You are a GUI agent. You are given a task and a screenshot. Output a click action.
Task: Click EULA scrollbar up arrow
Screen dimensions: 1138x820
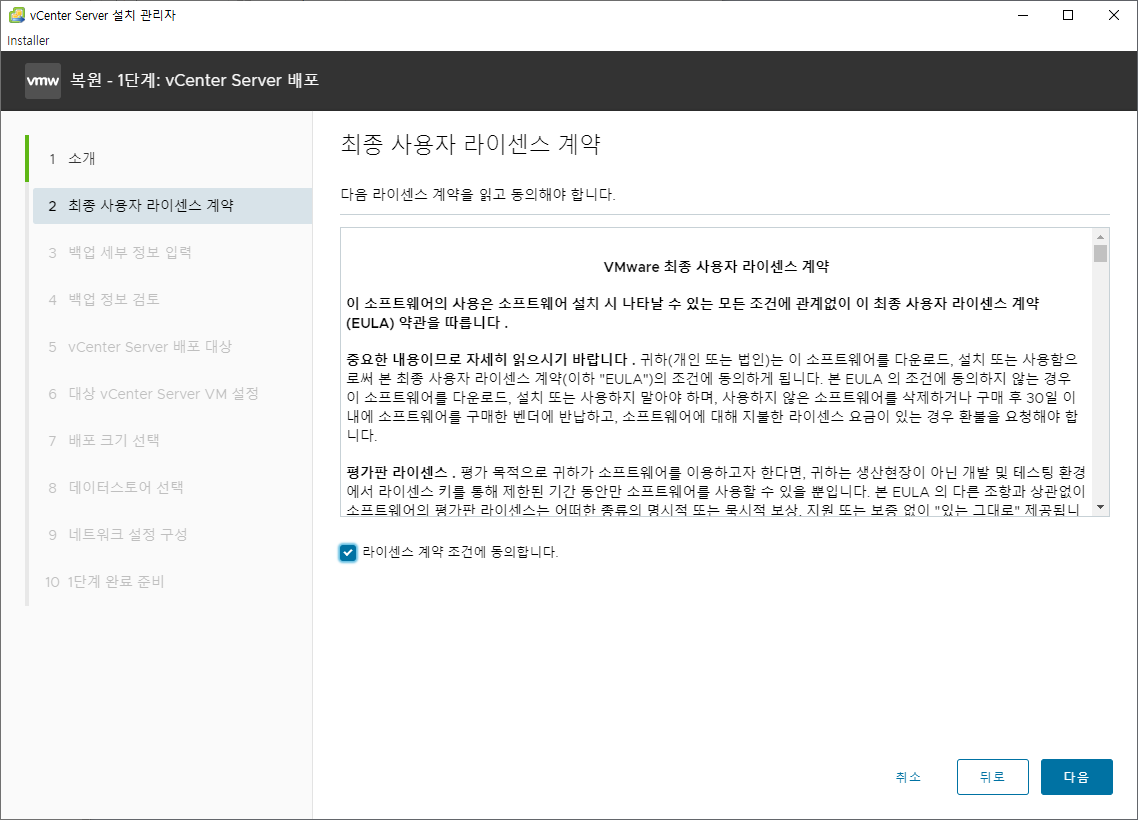click(1100, 237)
